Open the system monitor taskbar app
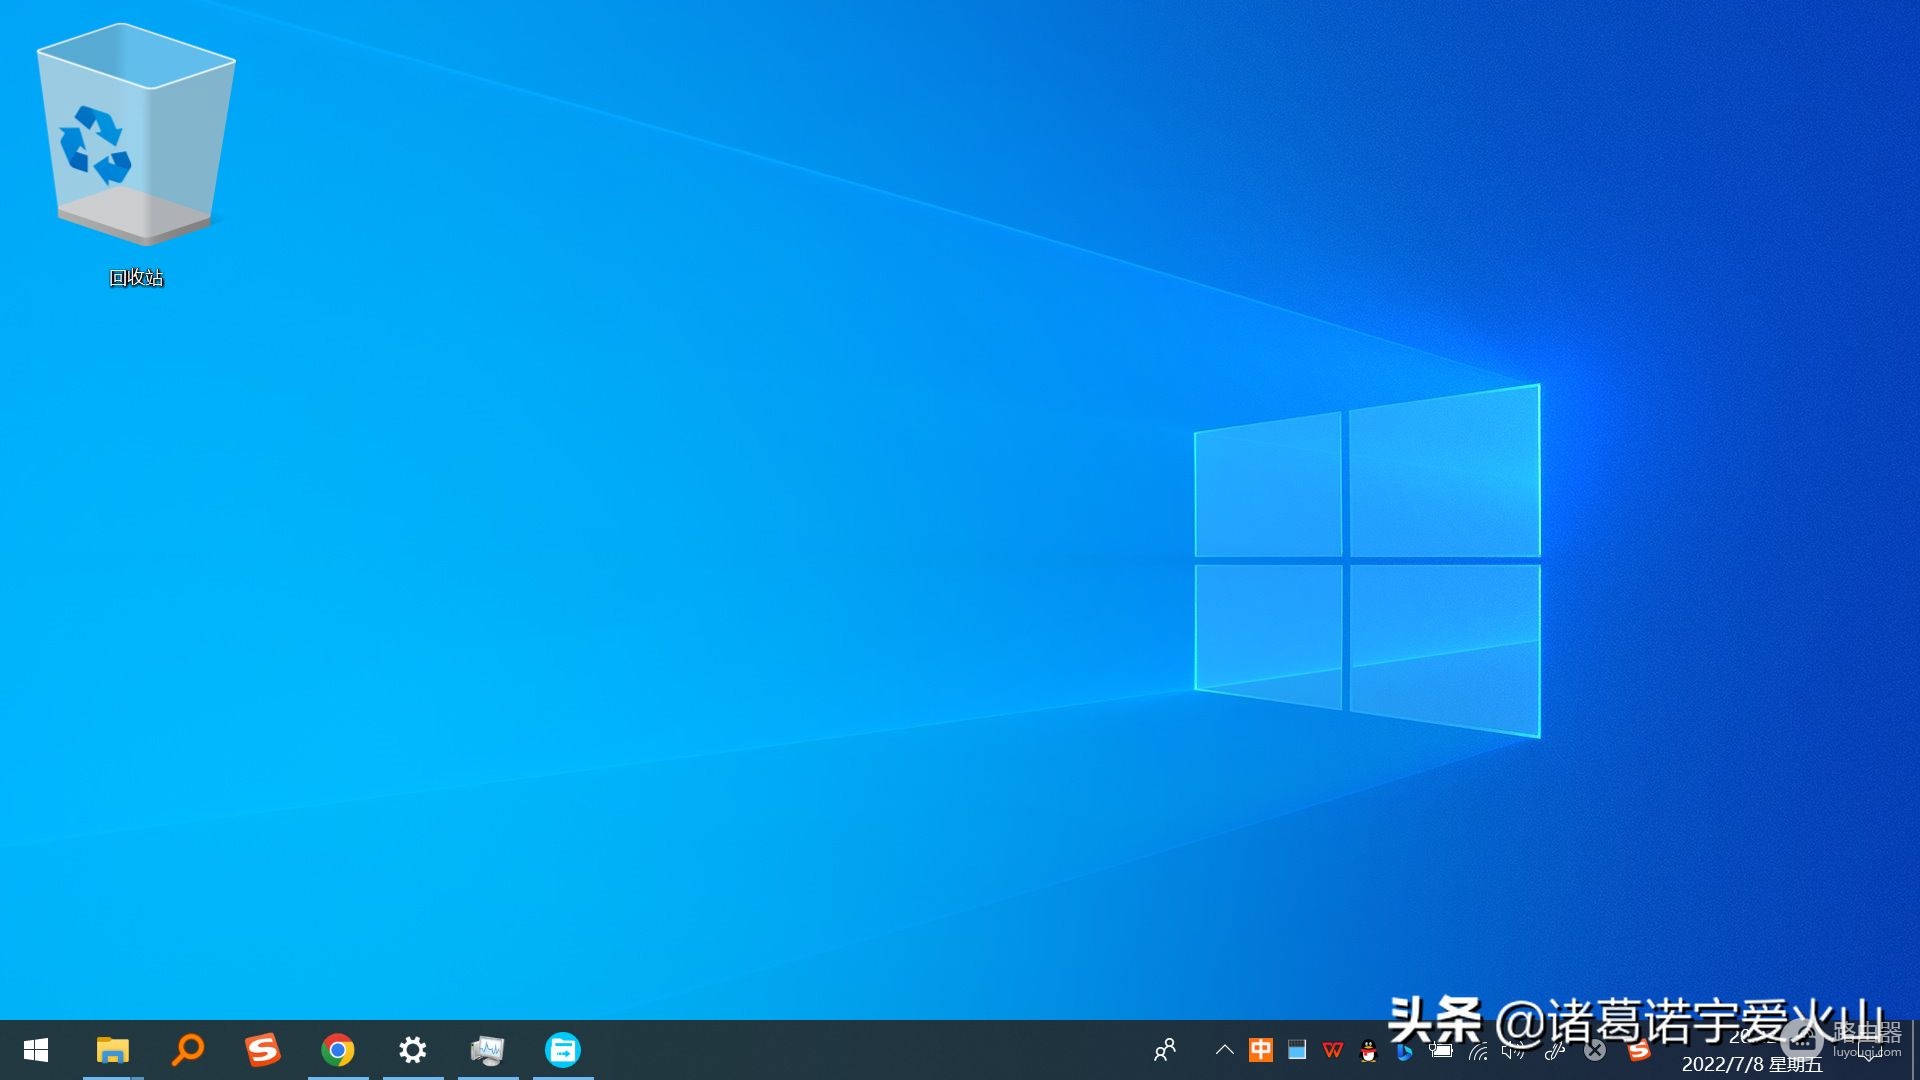 [x=488, y=1050]
